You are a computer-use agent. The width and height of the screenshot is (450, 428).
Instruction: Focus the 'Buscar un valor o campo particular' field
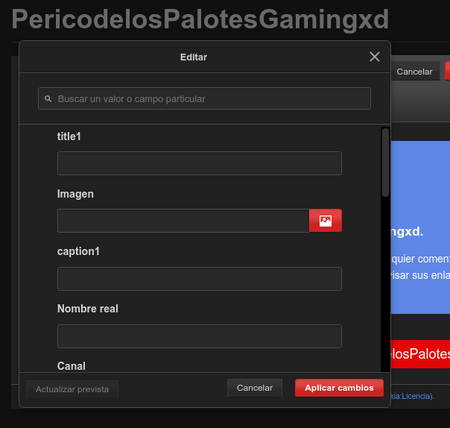[x=204, y=99]
